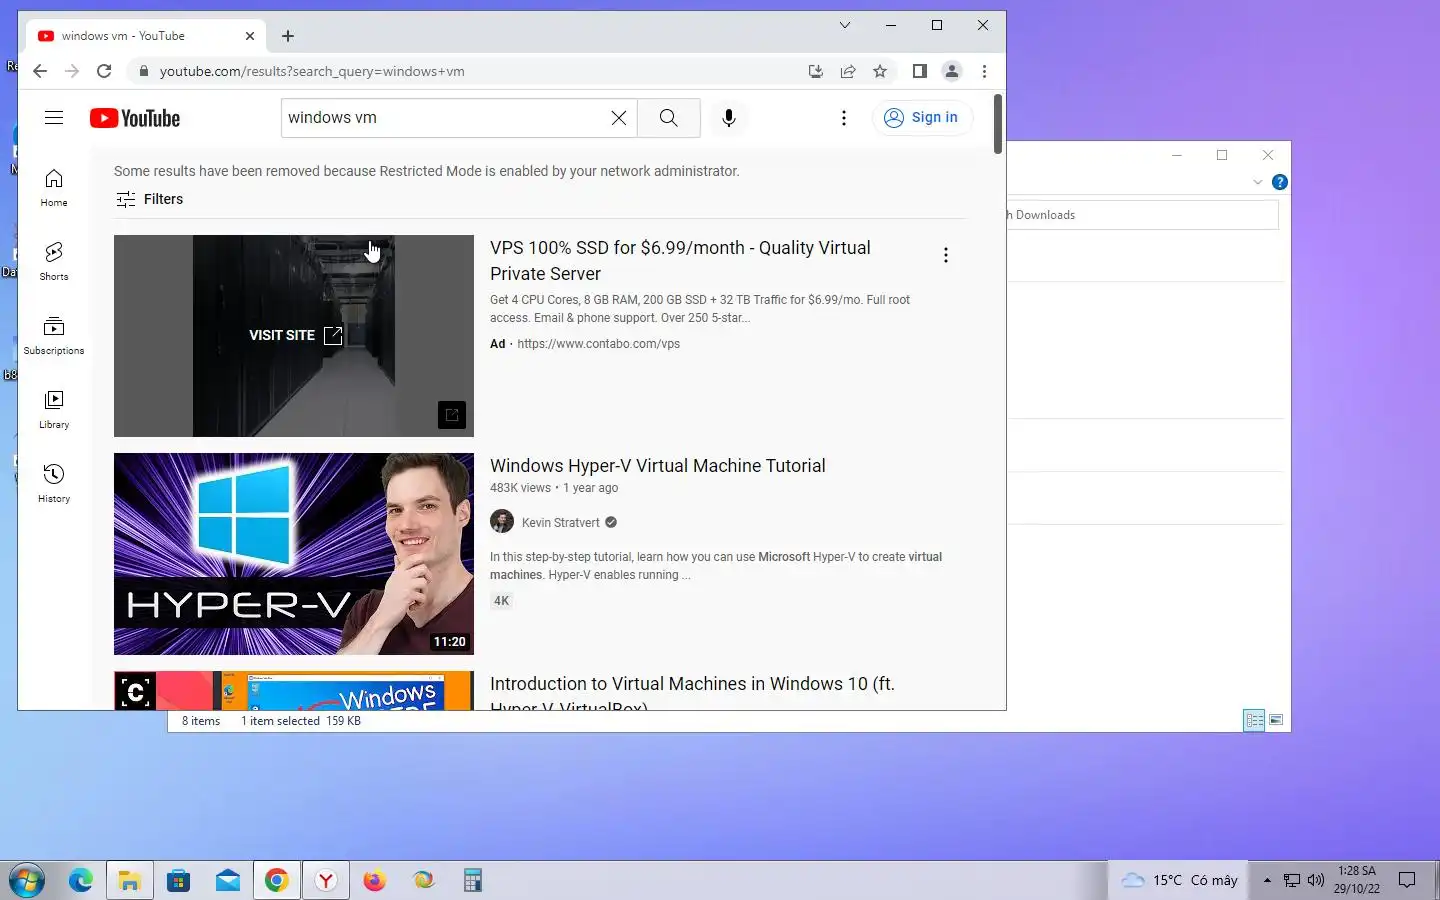Click '483K views' text
The height and width of the screenshot is (900, 1440).
pos(520,488)
